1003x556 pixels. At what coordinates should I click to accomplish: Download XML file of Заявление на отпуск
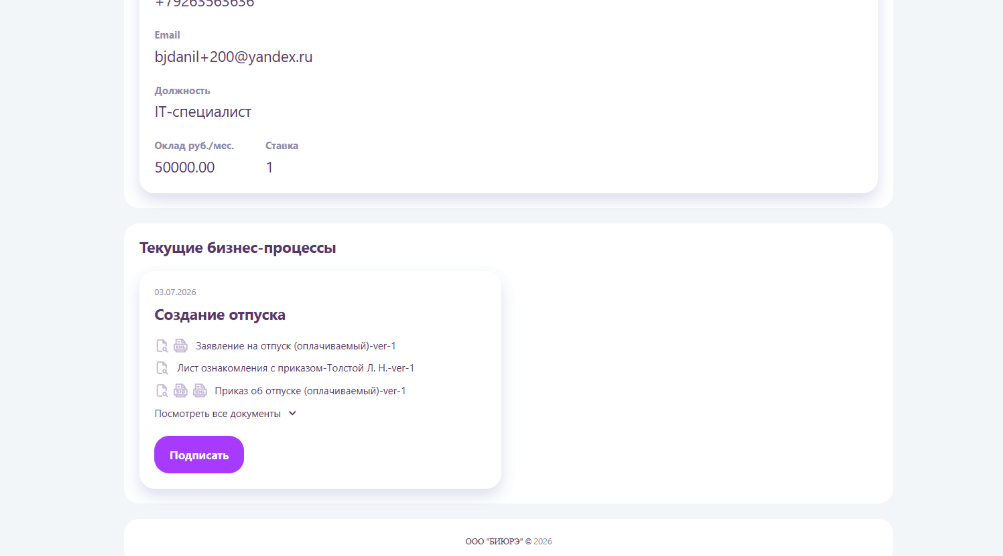click(x=180, y=346)
